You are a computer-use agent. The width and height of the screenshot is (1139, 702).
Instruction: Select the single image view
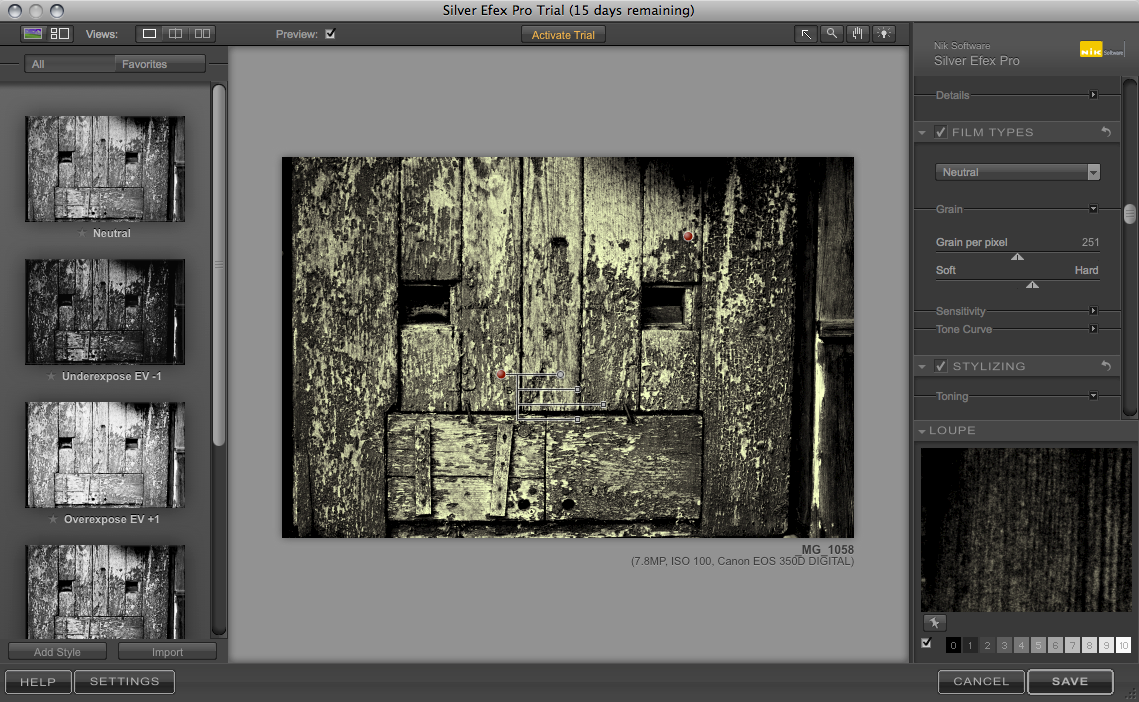click(149, 33)
